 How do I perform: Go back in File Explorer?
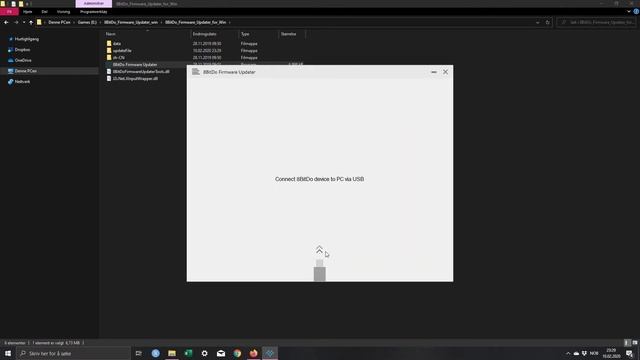(x=6, y=22)
